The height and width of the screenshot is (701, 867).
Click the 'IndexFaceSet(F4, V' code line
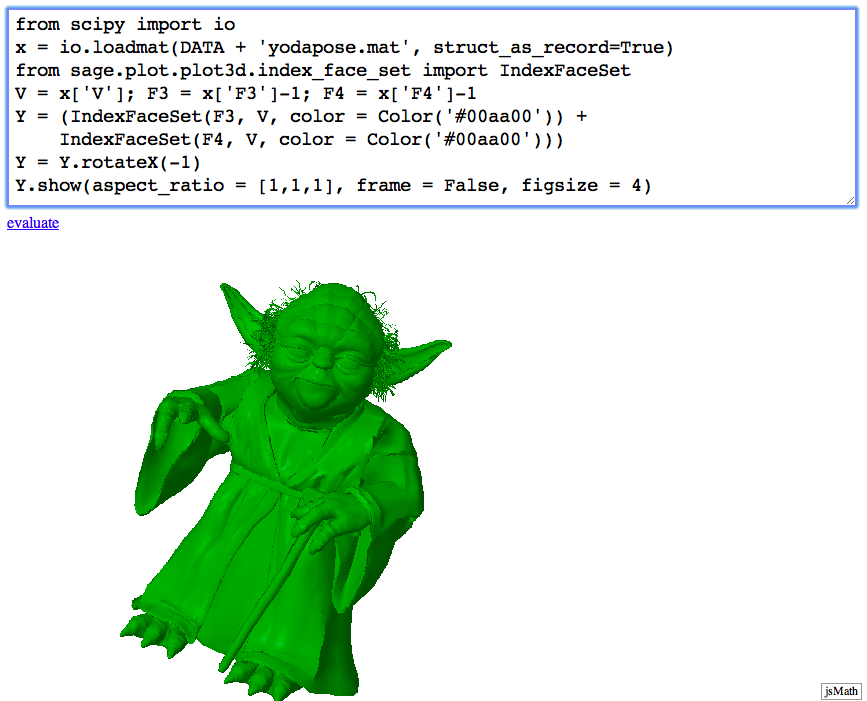(311, 139)
